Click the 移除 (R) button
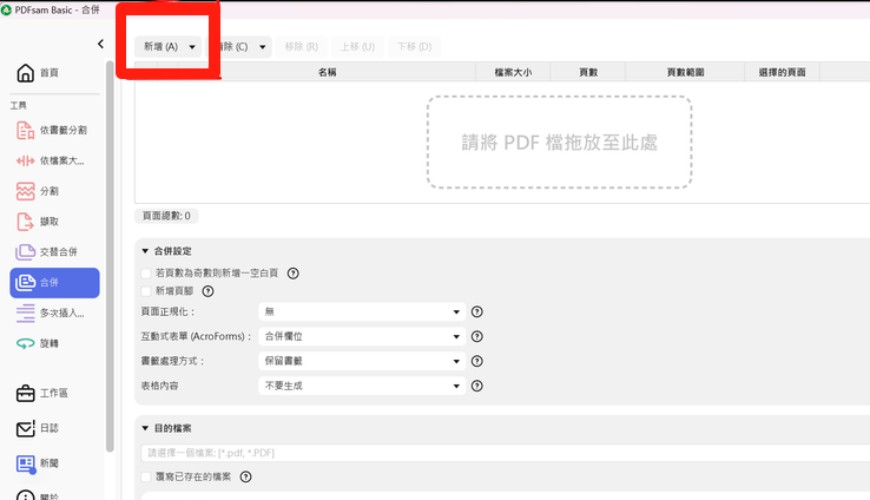The image size is (870, 500). point(301,47)
